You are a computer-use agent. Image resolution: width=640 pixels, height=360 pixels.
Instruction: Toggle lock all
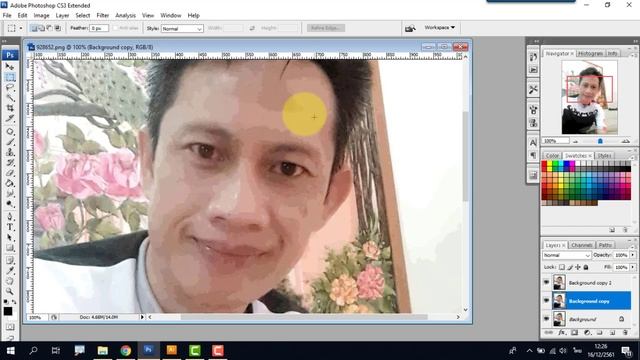[586, 267]
